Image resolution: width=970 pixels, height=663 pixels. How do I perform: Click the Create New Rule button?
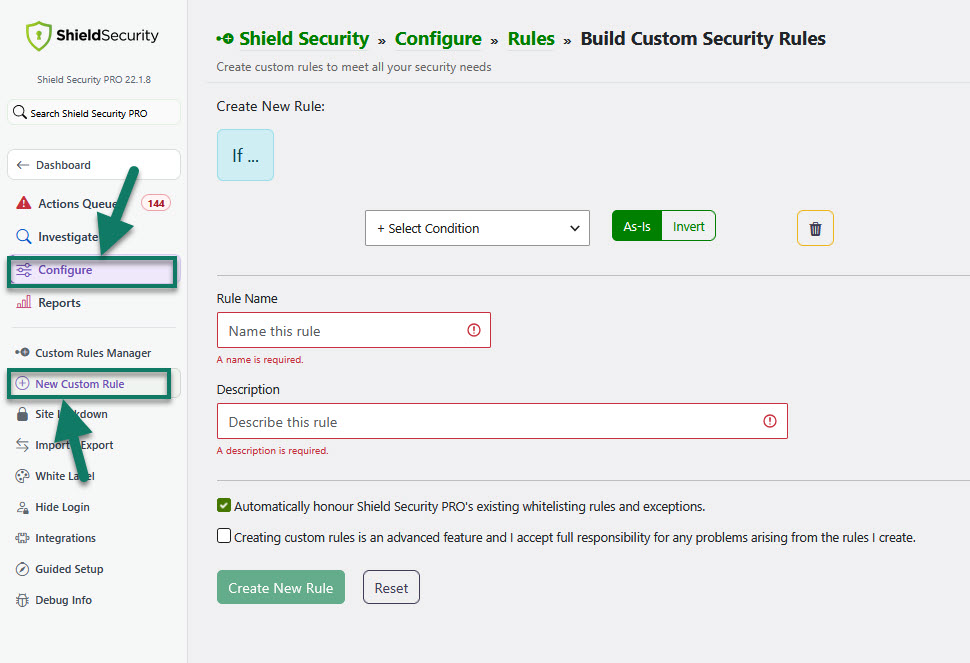pos(281,587)
